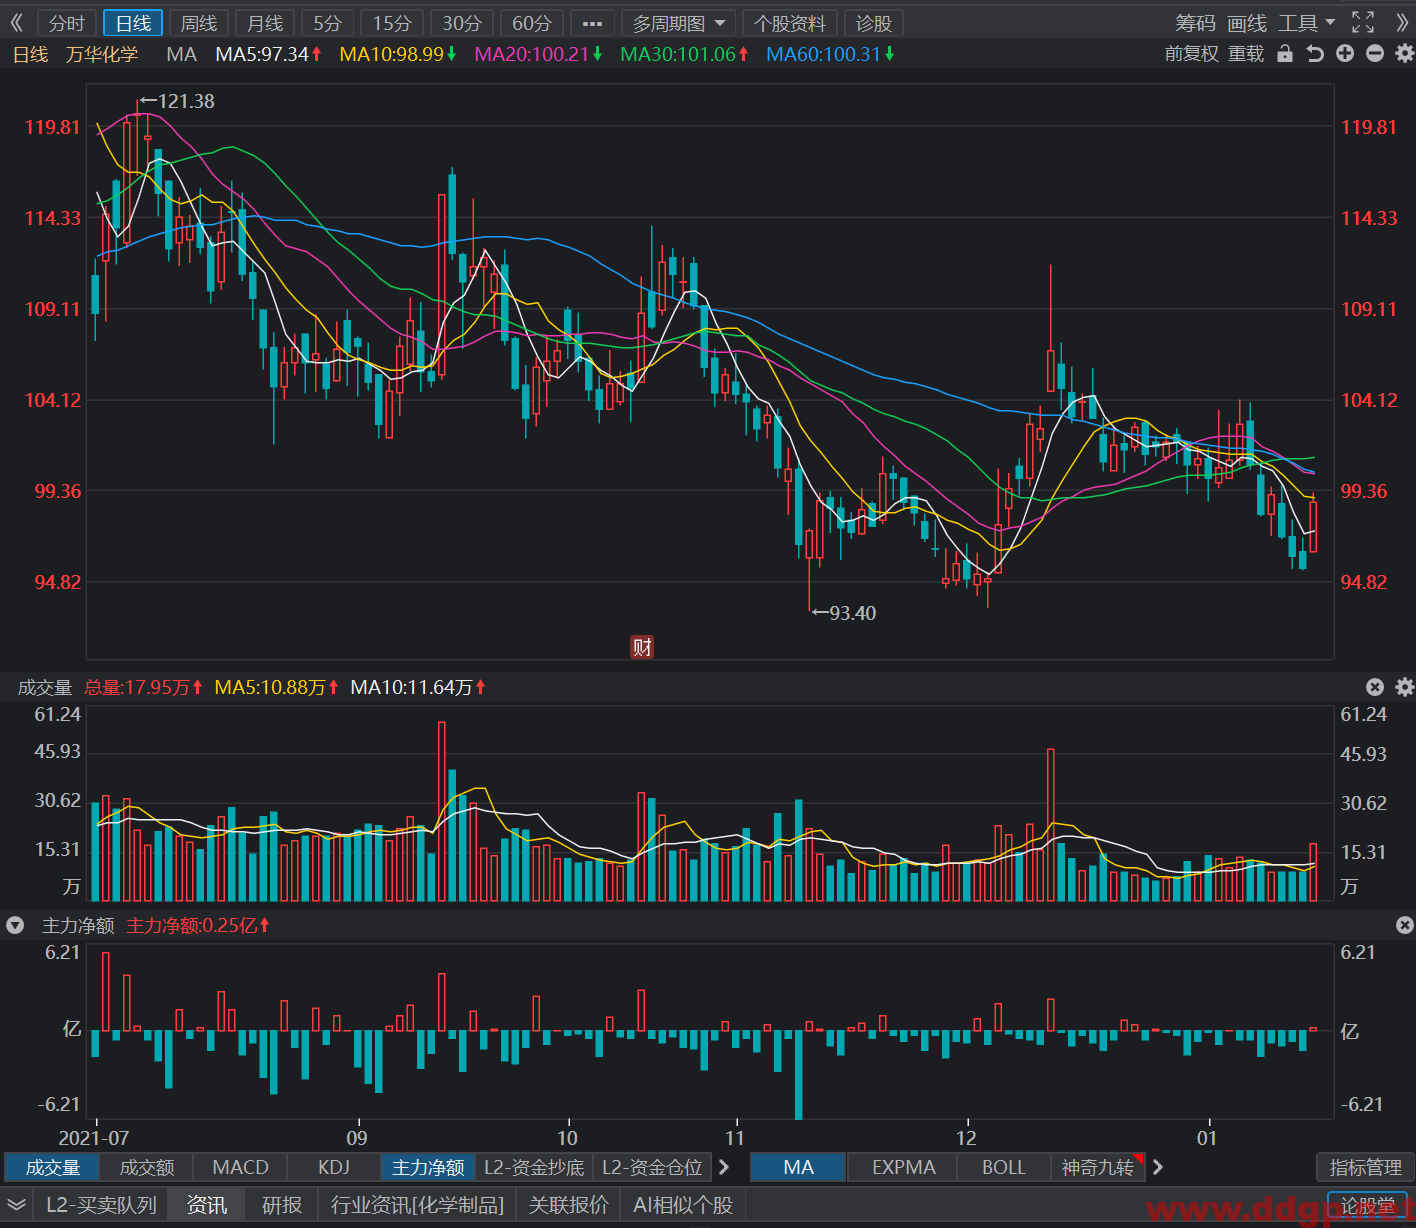Click the fullscreen expand icon

click(x=1363, y=22)
